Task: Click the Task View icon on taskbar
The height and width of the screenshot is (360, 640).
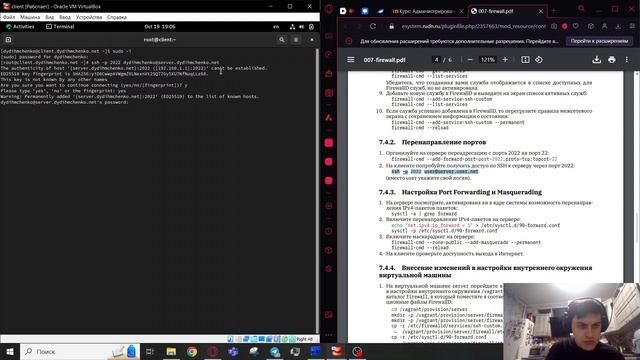Action: pos(150,351)
